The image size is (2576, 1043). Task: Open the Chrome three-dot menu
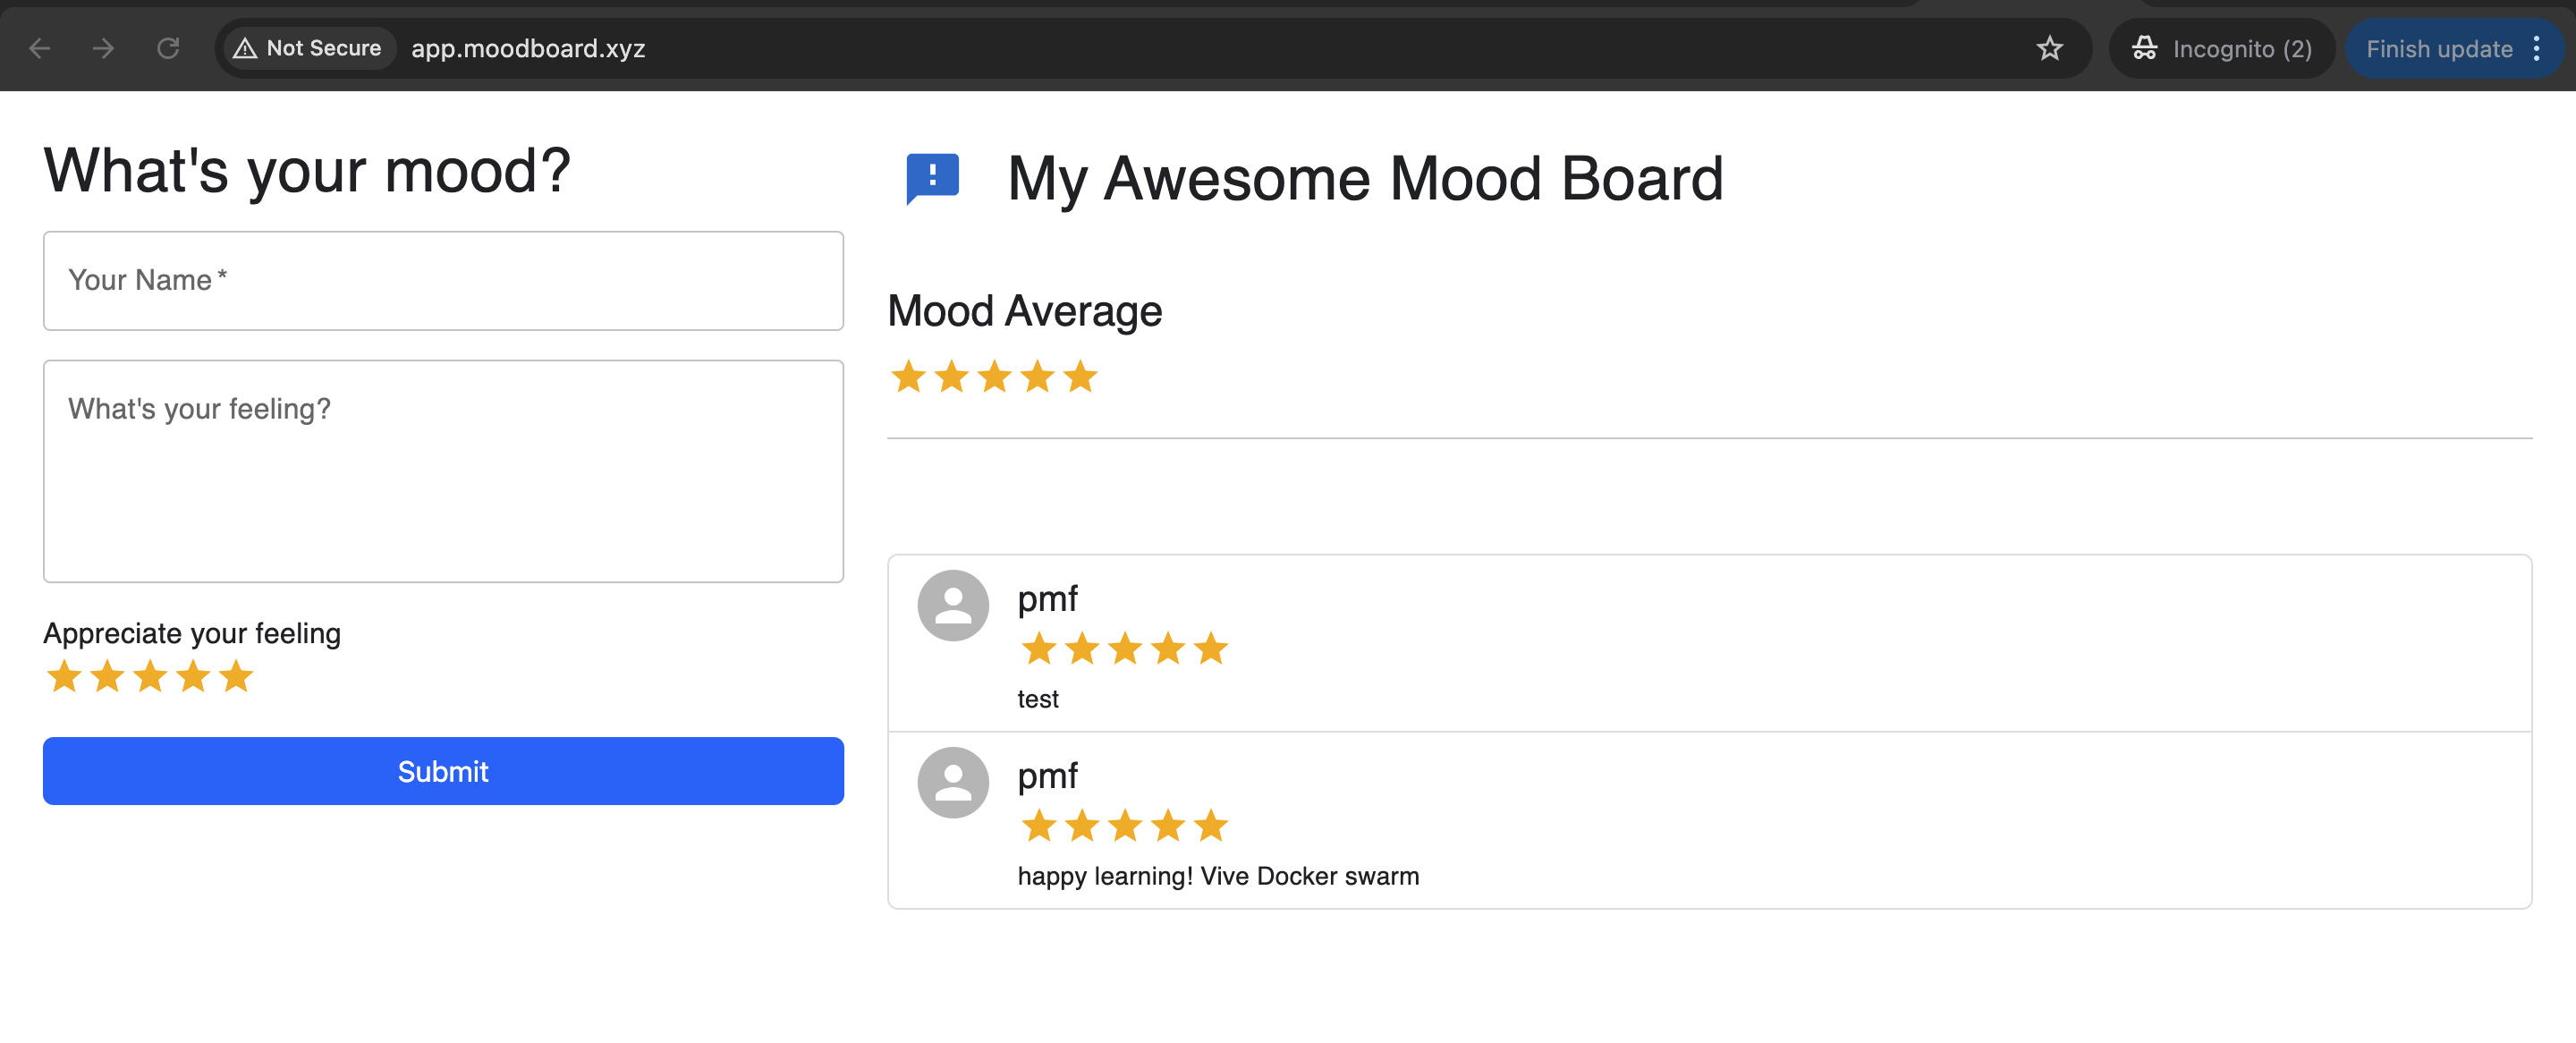click(x=2536, y=48)
